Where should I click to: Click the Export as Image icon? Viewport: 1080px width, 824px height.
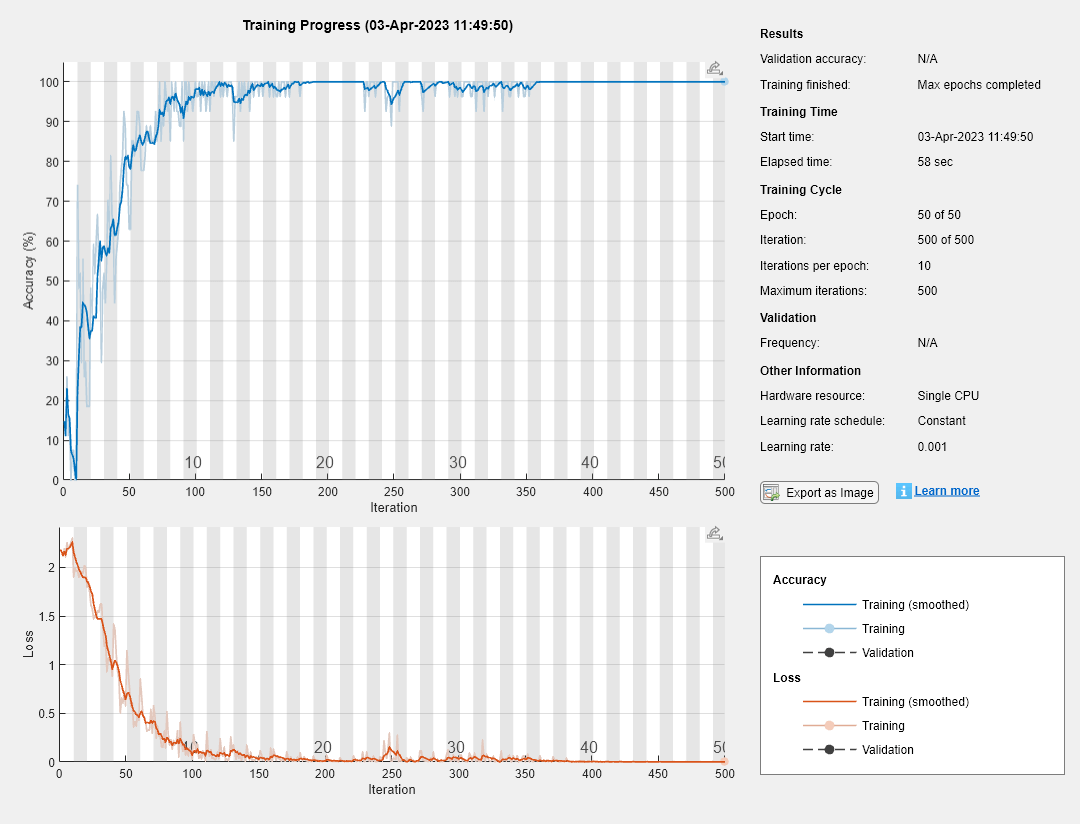tap(771, 493)
